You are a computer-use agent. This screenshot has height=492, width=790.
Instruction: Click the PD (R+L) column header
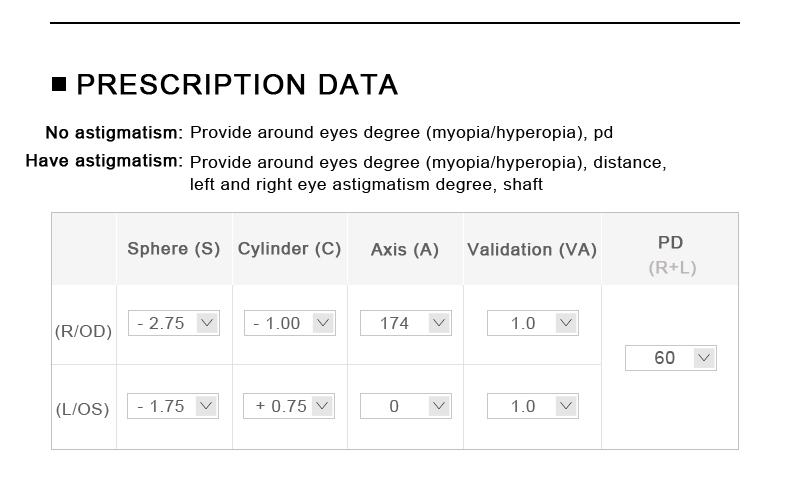[672, 255]
